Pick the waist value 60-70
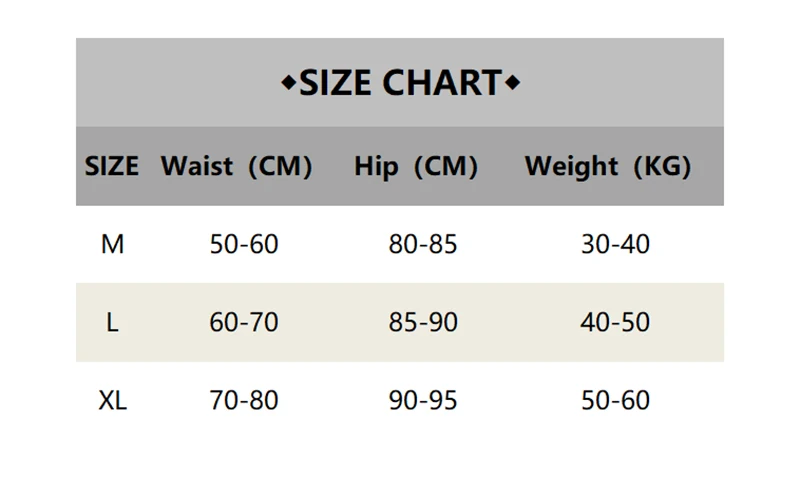 [244, 322]
